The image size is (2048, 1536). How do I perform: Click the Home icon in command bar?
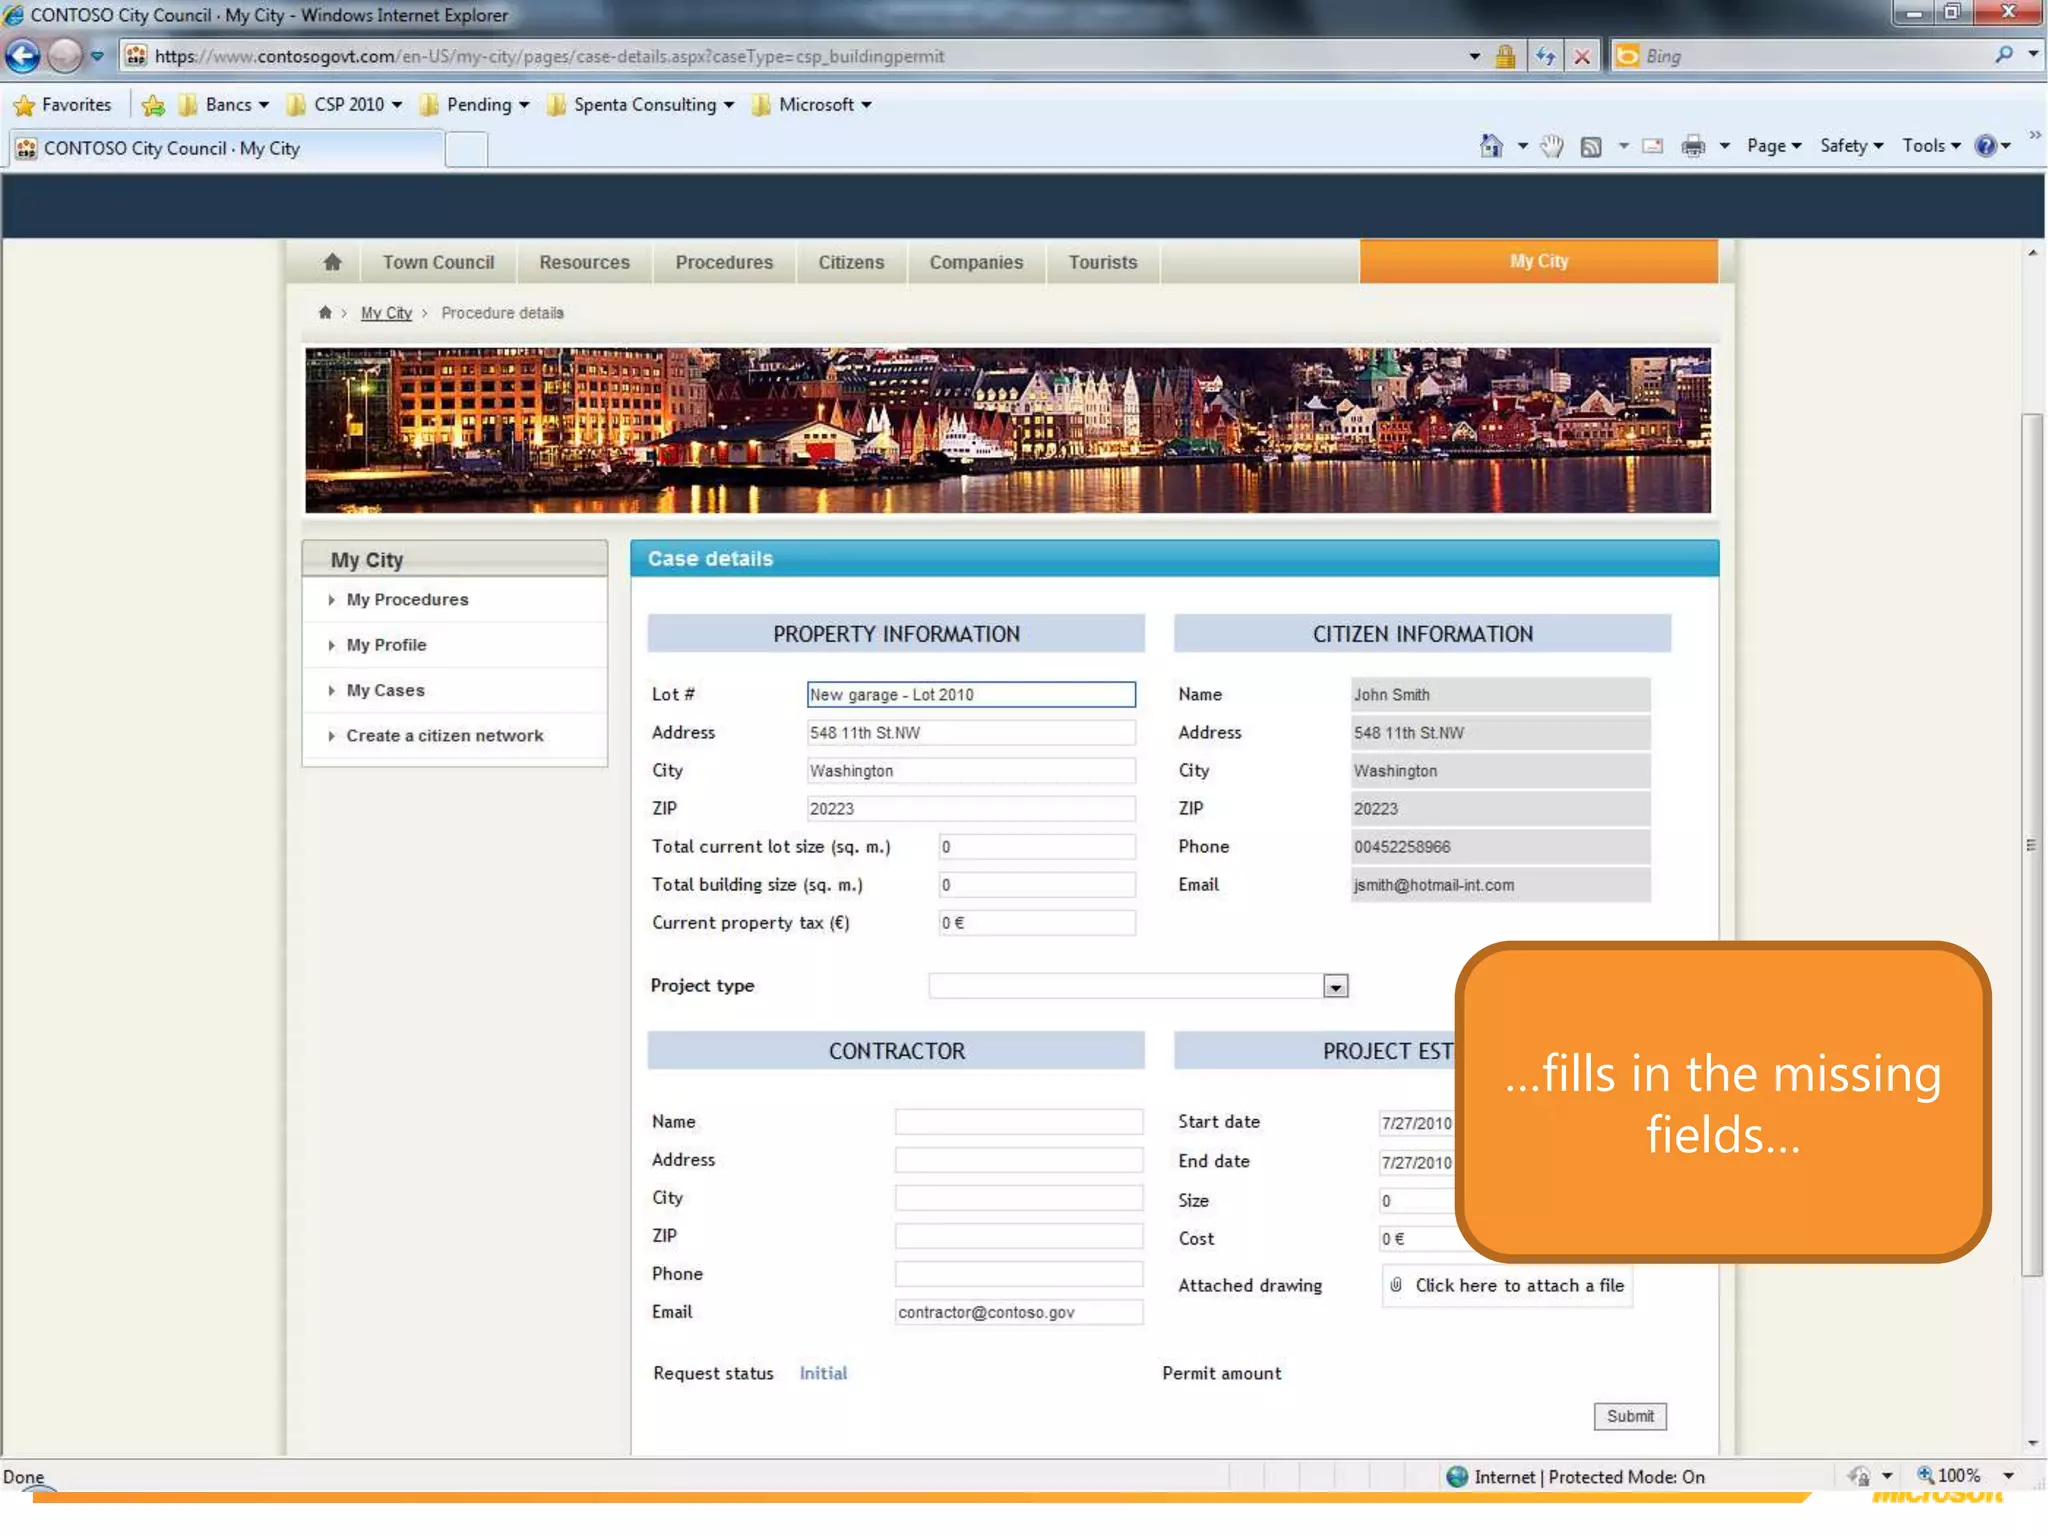[1490, 146]
